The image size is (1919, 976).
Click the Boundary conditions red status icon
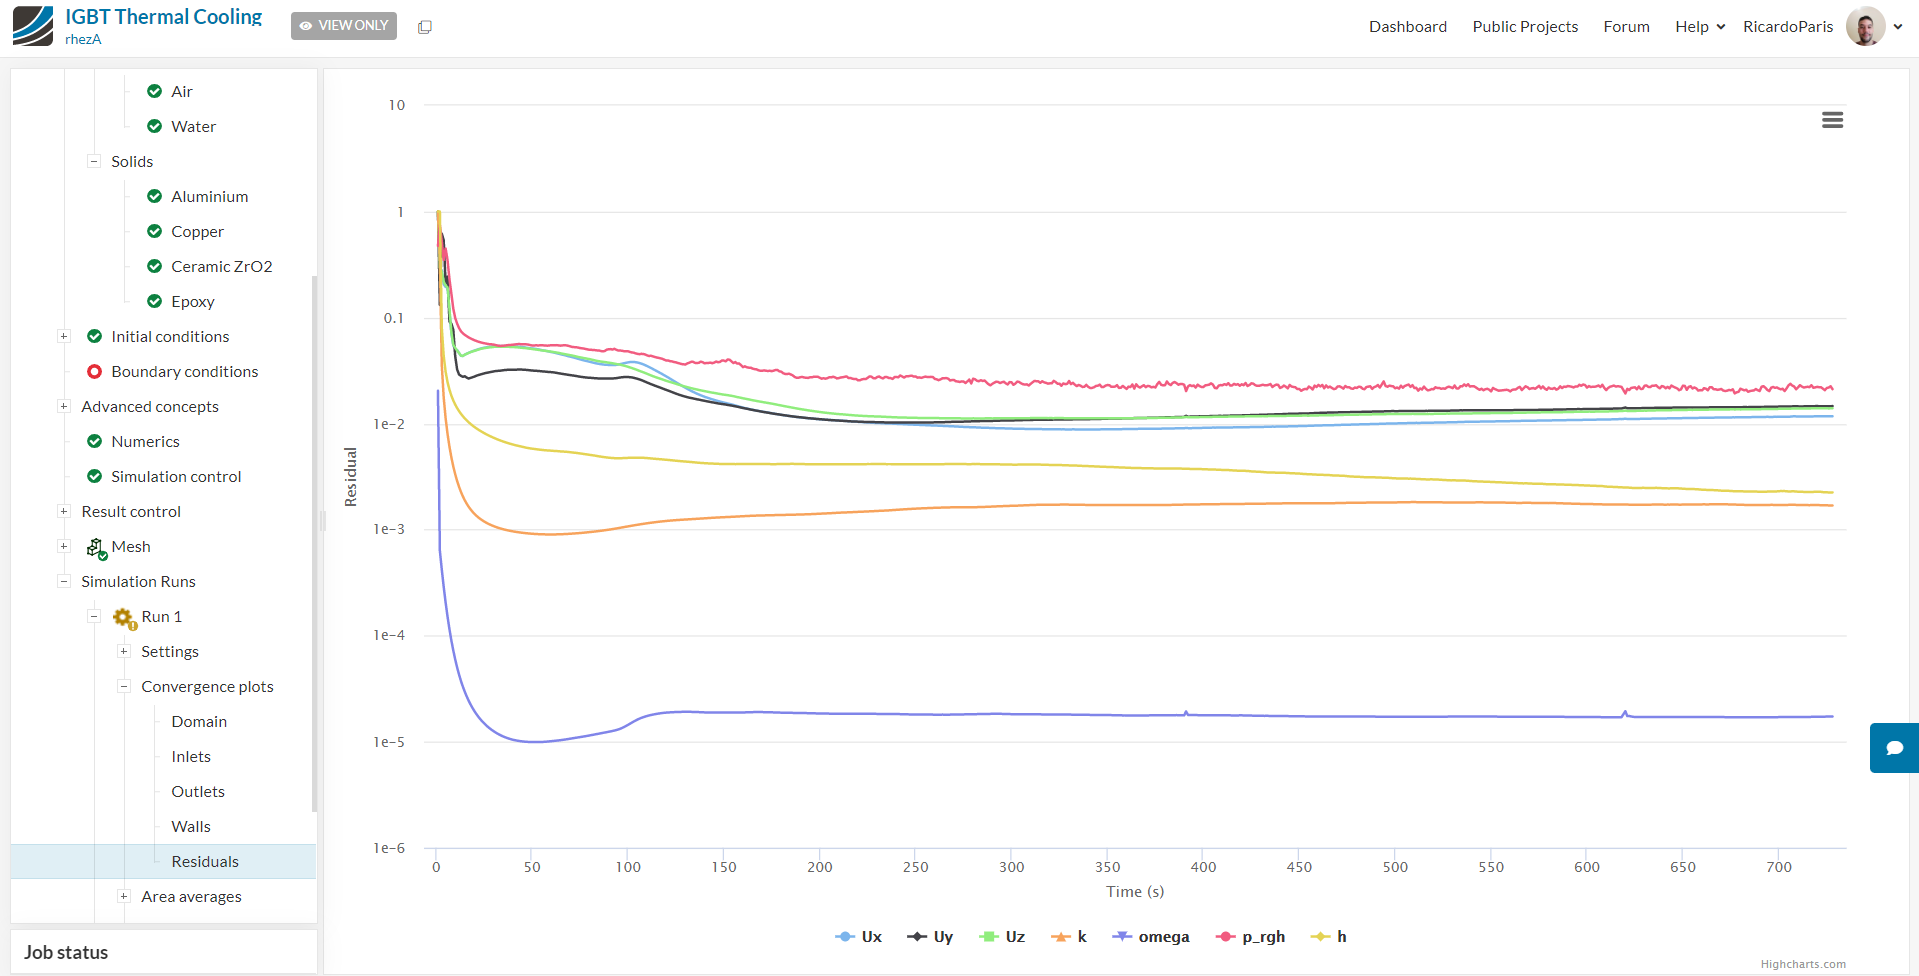tap(95, 372)
